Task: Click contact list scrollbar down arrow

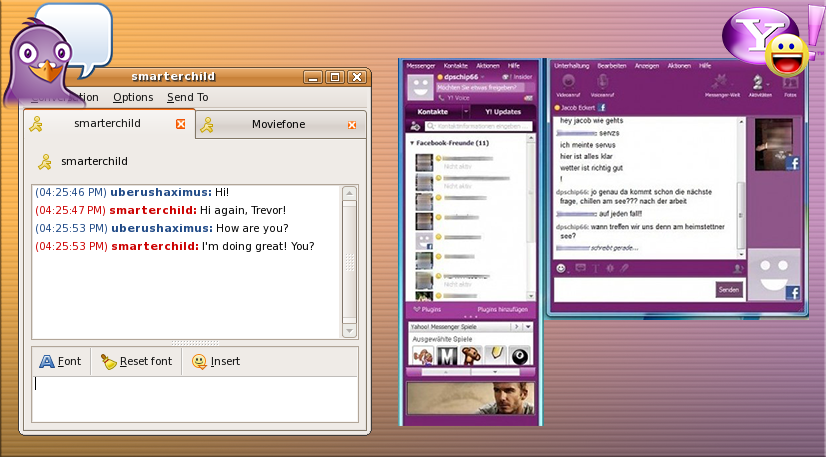Action: pyautogui.click(x=531, y=296)
